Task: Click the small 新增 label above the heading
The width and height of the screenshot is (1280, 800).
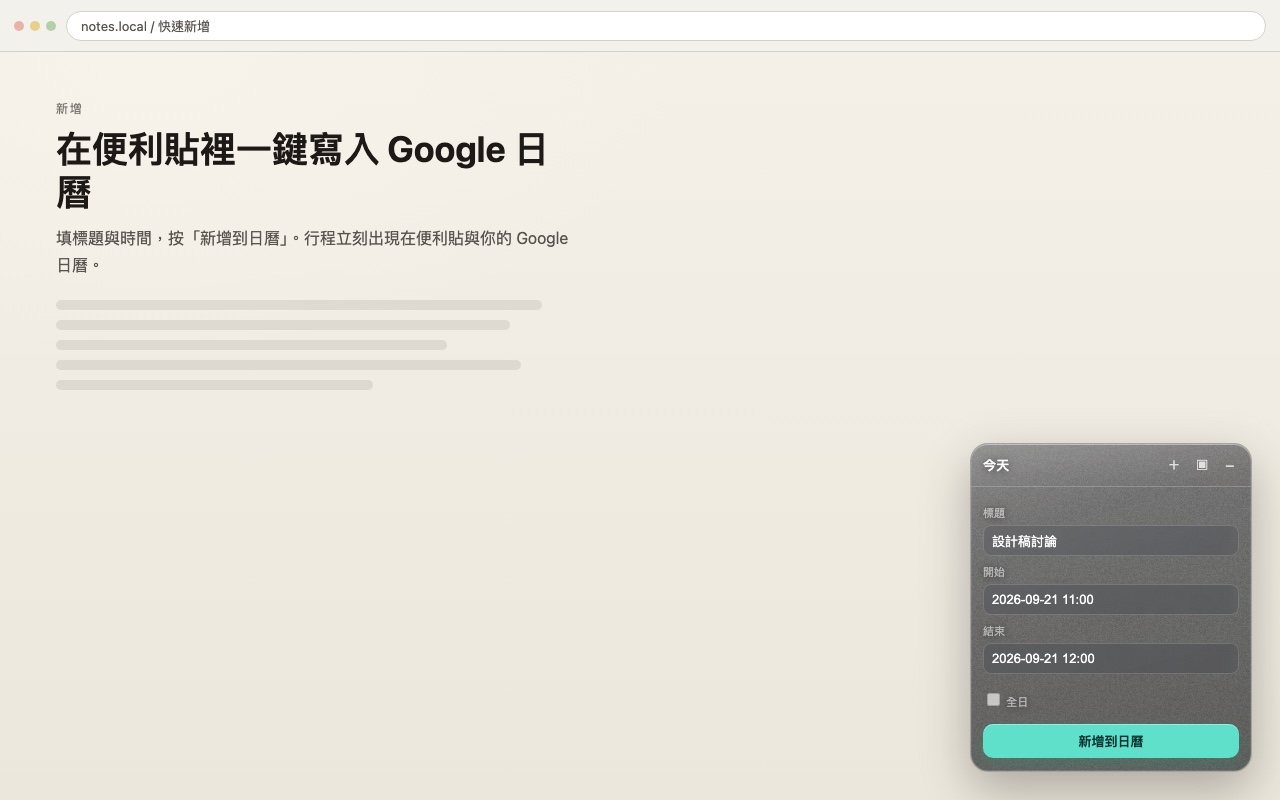Action: [69, 109]
